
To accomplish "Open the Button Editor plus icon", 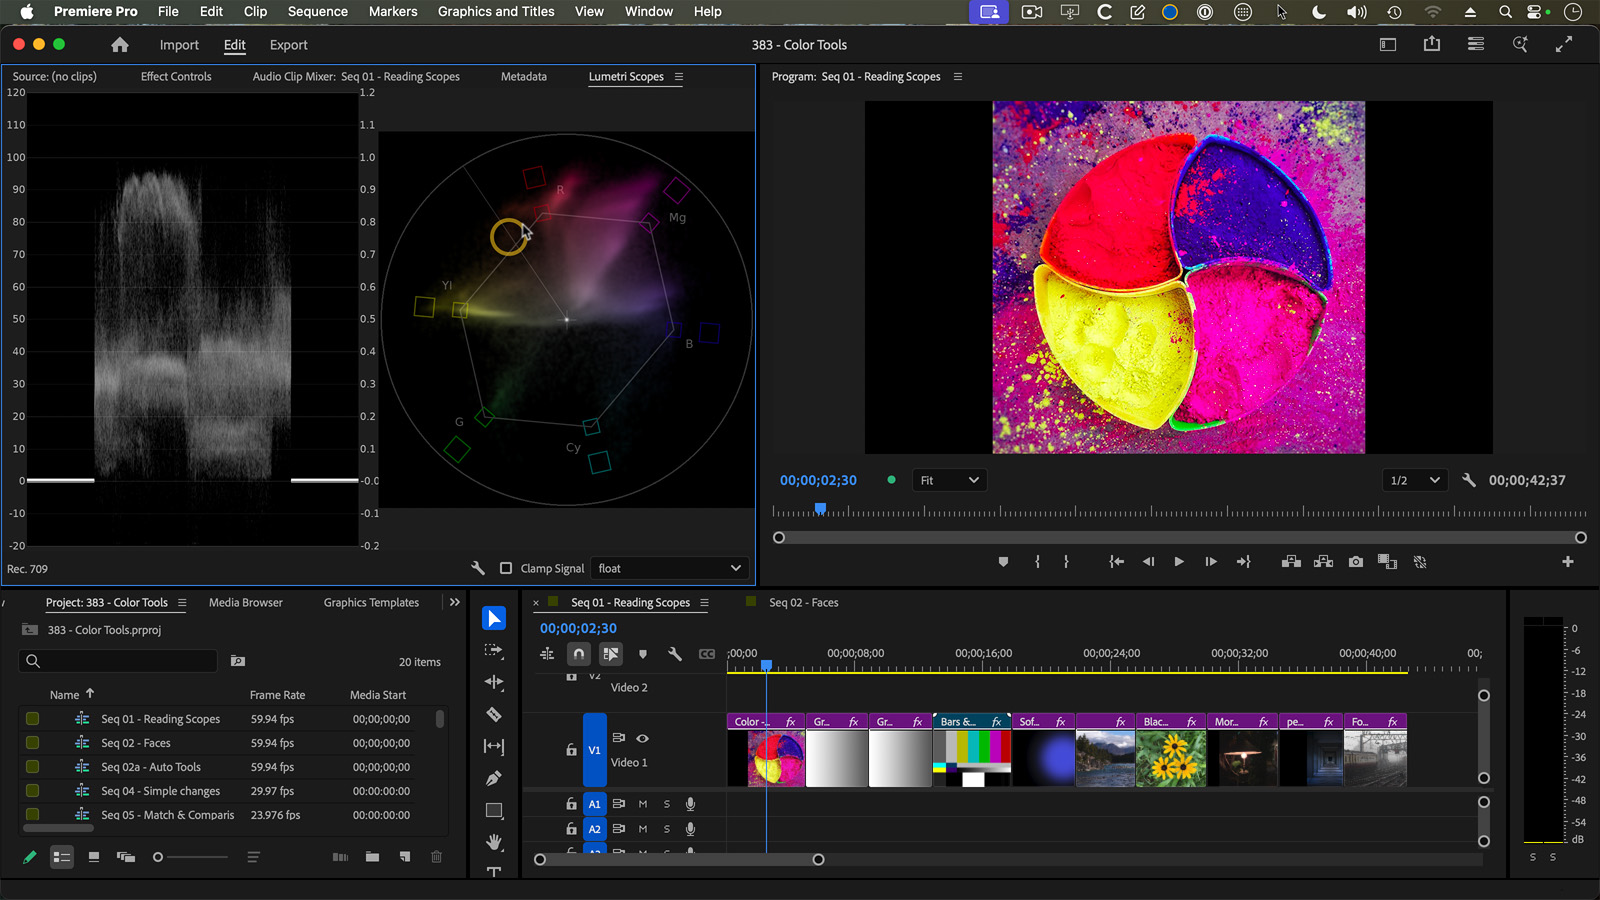I will pos(1568,562).
